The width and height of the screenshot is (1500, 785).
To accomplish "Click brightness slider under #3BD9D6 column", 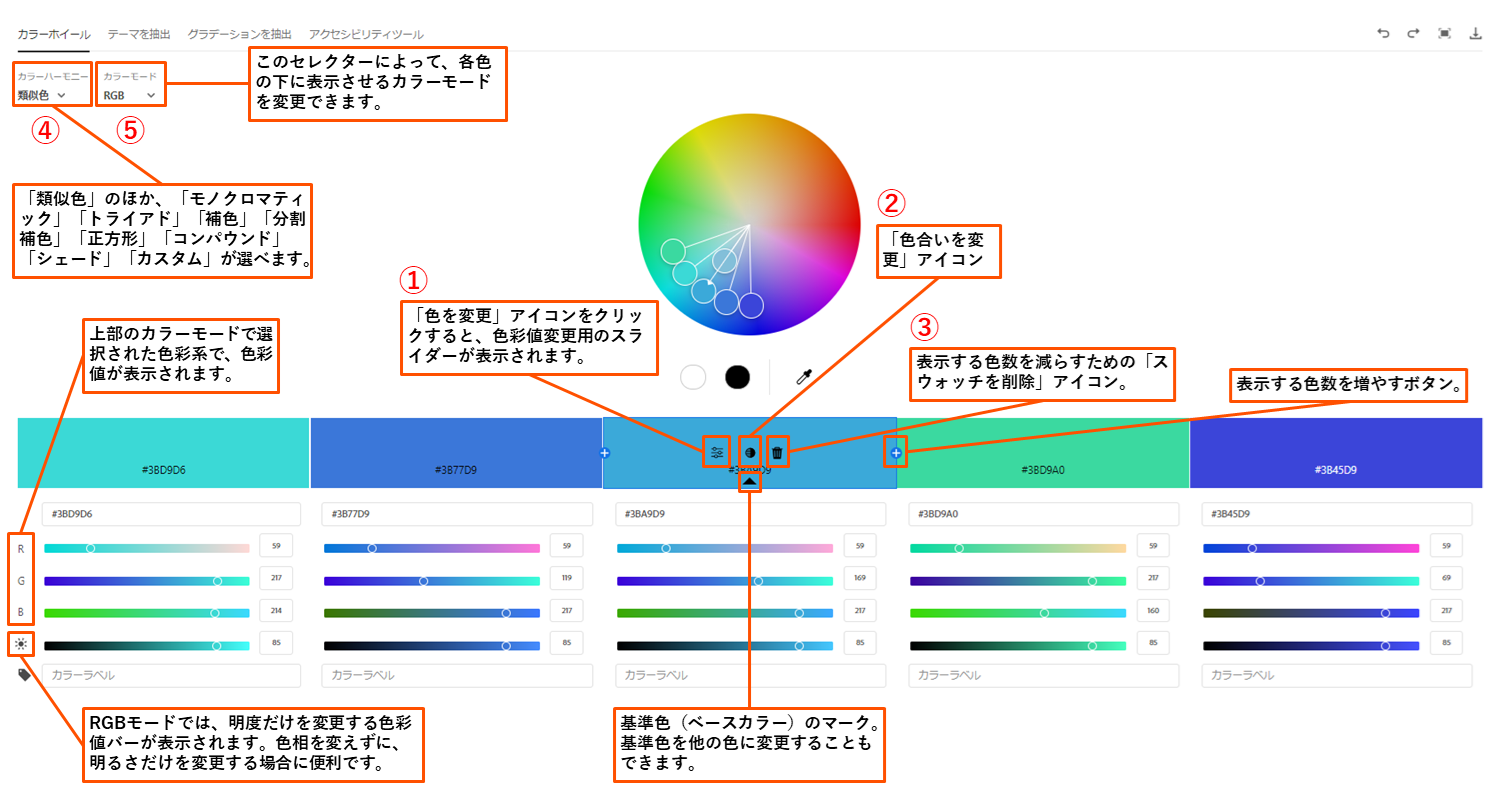I will coord(147,645).
